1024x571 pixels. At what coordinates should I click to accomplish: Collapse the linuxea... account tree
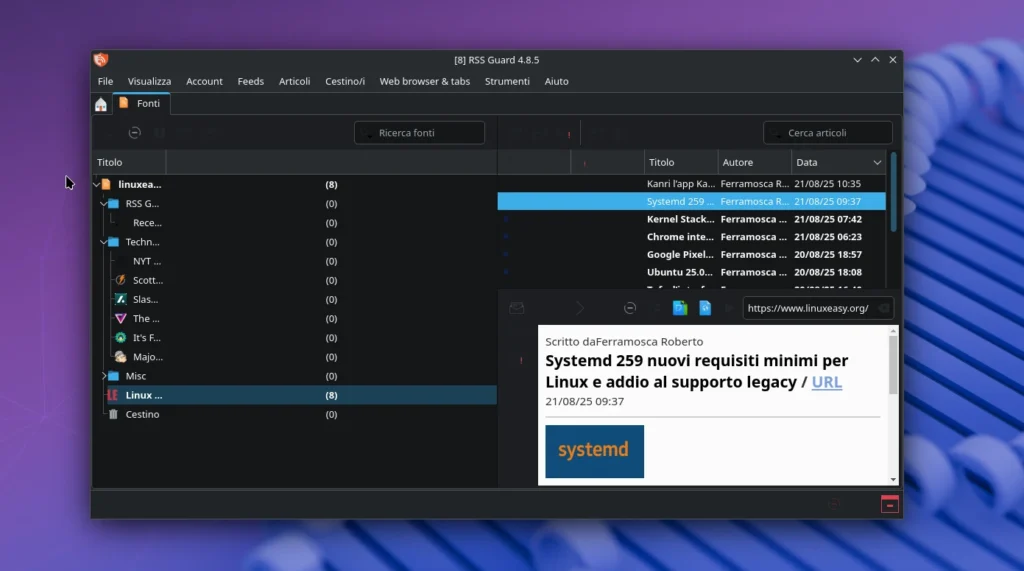pyautogui.click(x=97, y=185)
